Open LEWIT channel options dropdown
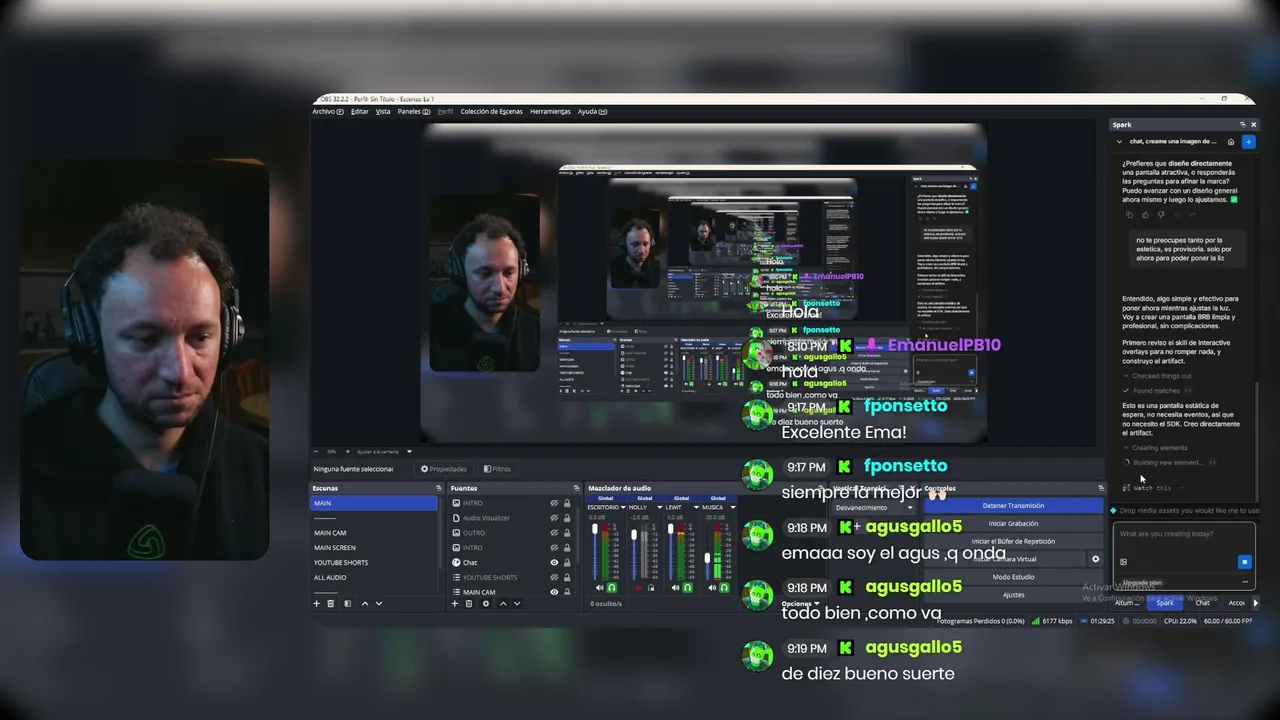Screen dimensions: 1280x720 [x=697, y=507]
